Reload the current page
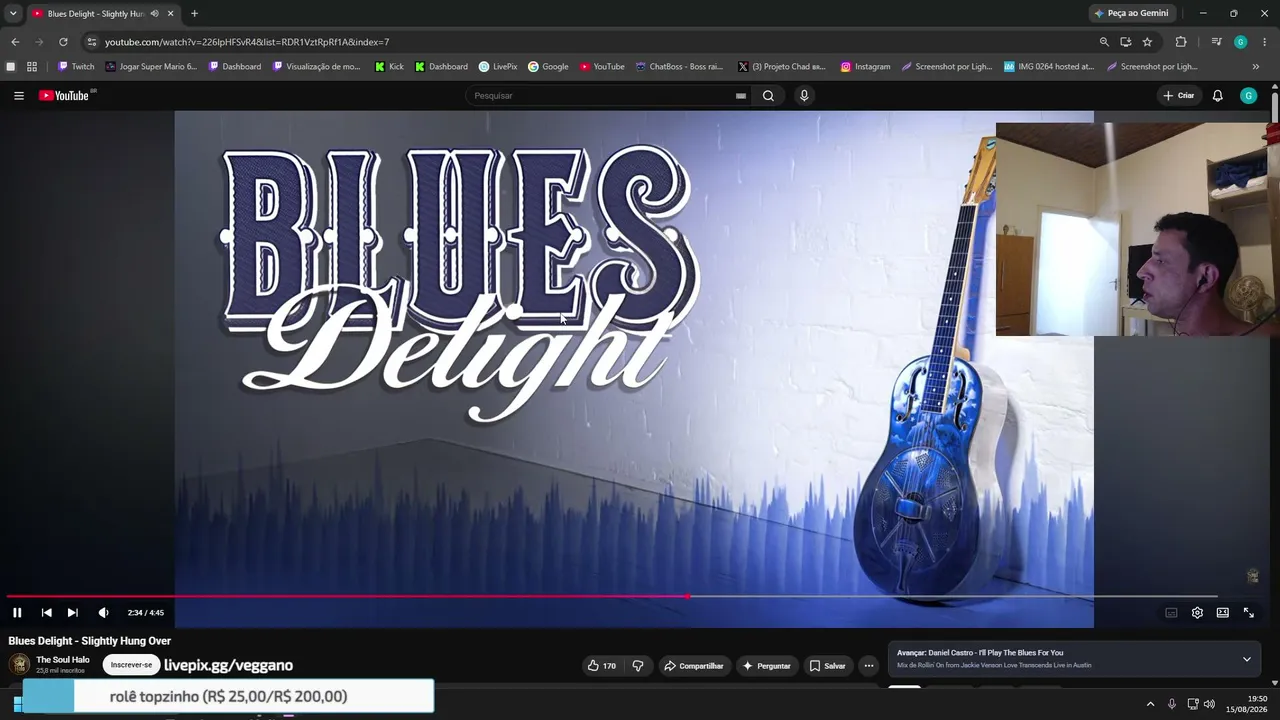 point(63,42)
